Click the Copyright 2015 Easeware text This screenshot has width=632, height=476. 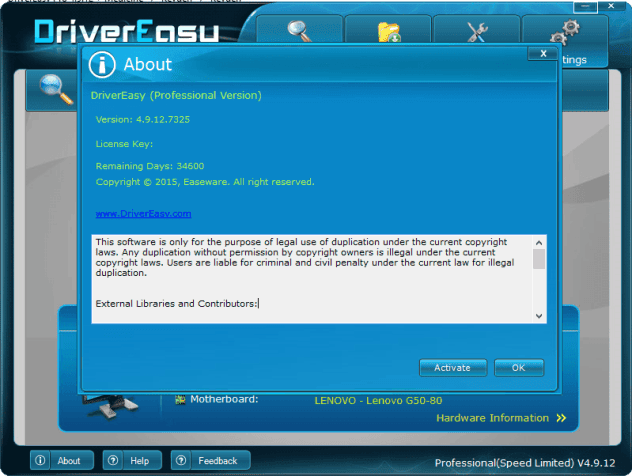tap(205, 182)
